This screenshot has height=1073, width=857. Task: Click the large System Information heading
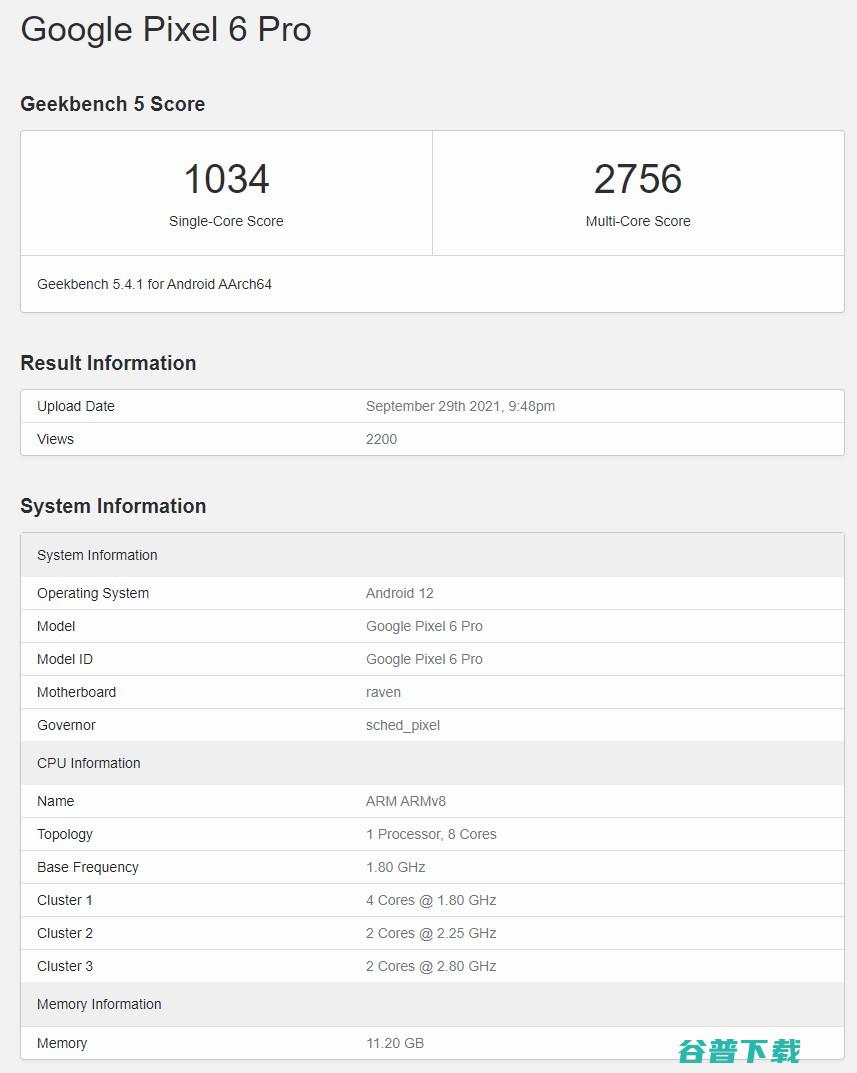click(x=113, y=506)
